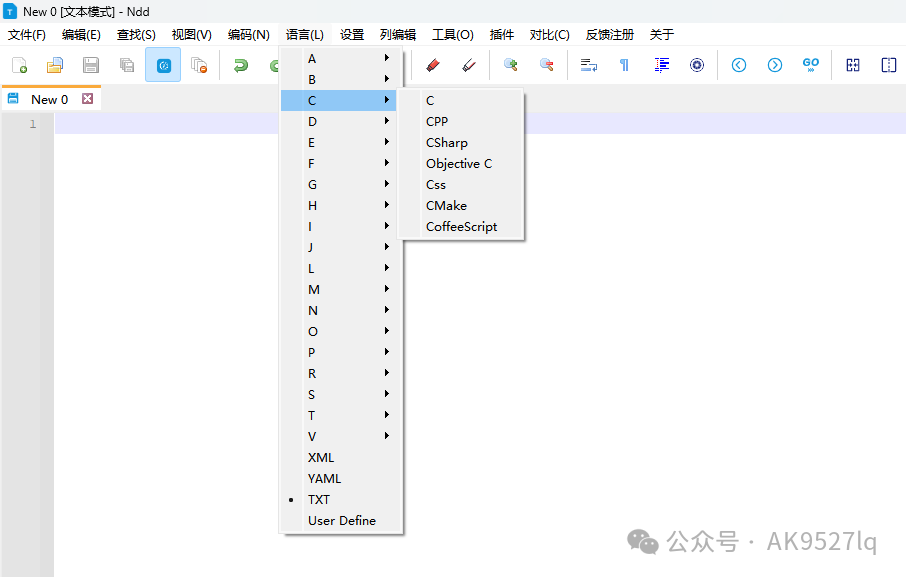Expand the V languages submenu
The height and width of the screenshot is (577, 906).
pos(341,437)
